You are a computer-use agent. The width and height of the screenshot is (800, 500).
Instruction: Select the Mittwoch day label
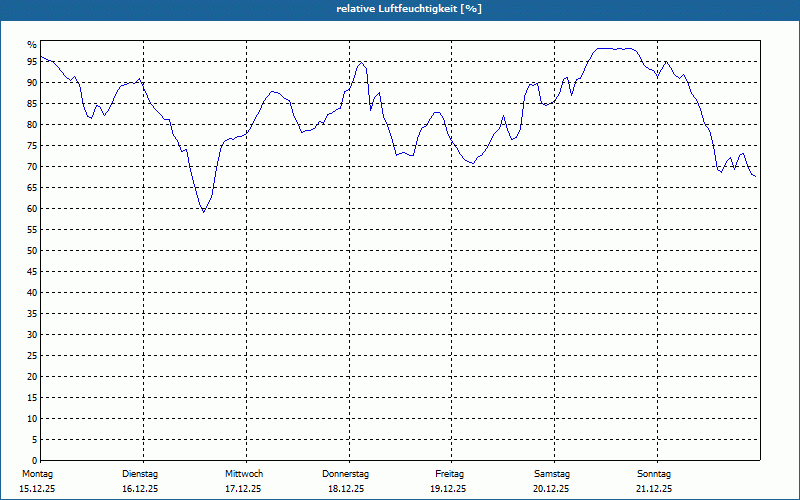[244, 474]
